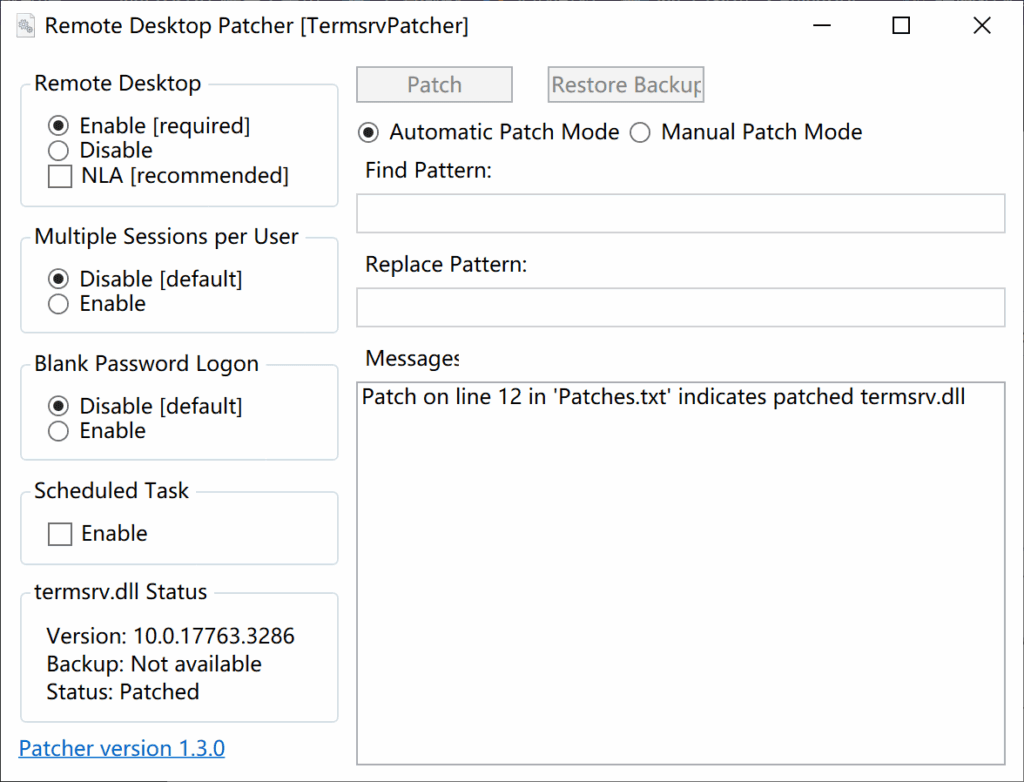Minimize the Remote Desktop Patcher window
The height and width of the screenshot is (782, 1024).
click(x=821, y=25)
